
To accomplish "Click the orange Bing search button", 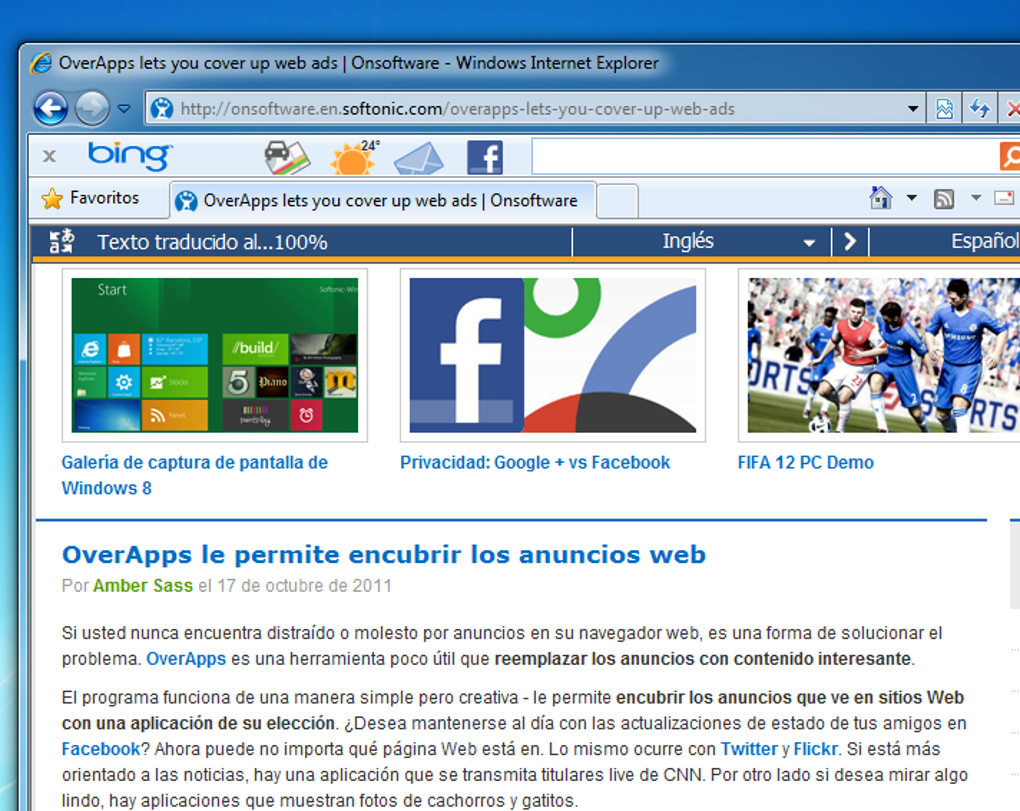I will (1010, 156).
